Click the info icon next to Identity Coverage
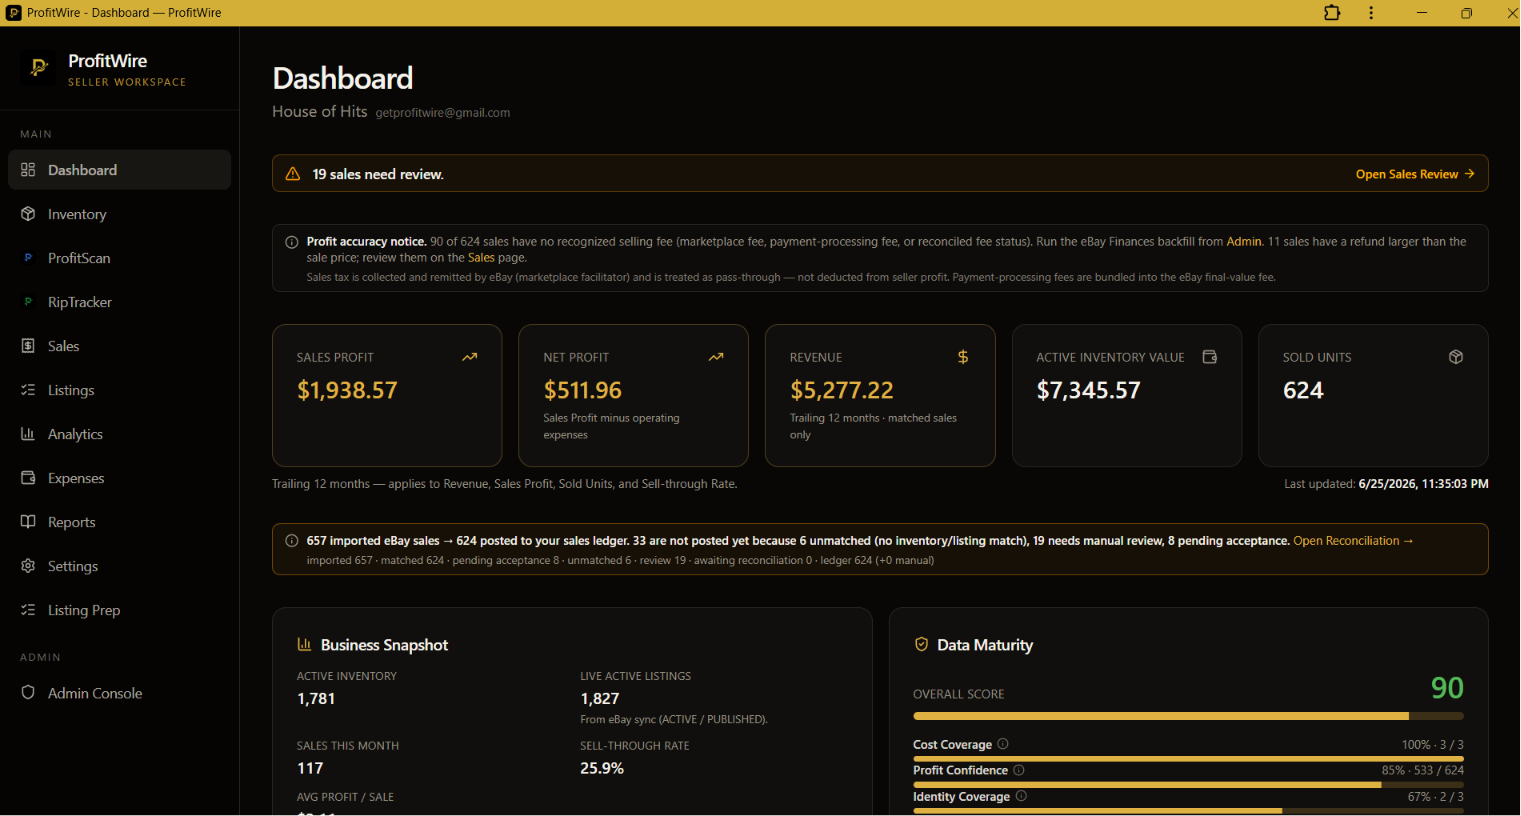 pos(1021,796)
